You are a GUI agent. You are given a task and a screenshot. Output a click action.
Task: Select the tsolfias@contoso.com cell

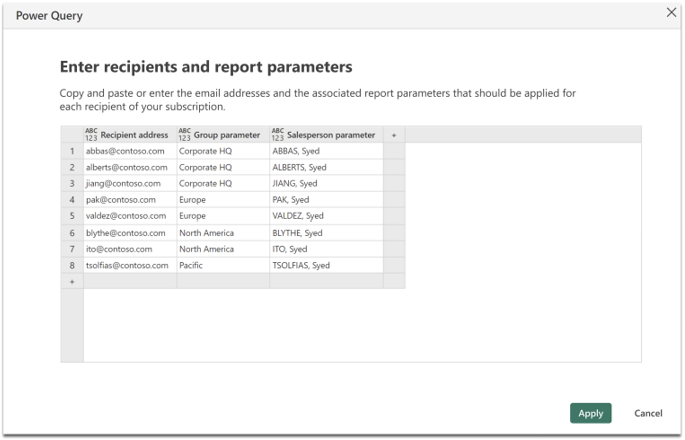click(130, 265)
